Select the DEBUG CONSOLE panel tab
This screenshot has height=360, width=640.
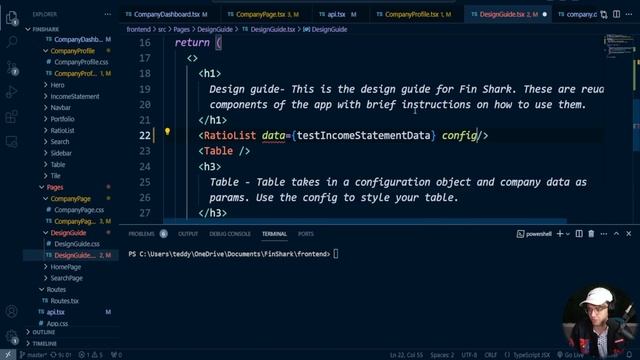point(230,234)
